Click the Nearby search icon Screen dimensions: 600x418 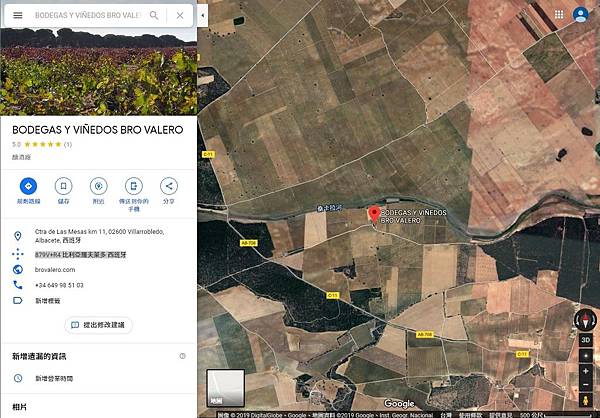[x=99, y=186]
